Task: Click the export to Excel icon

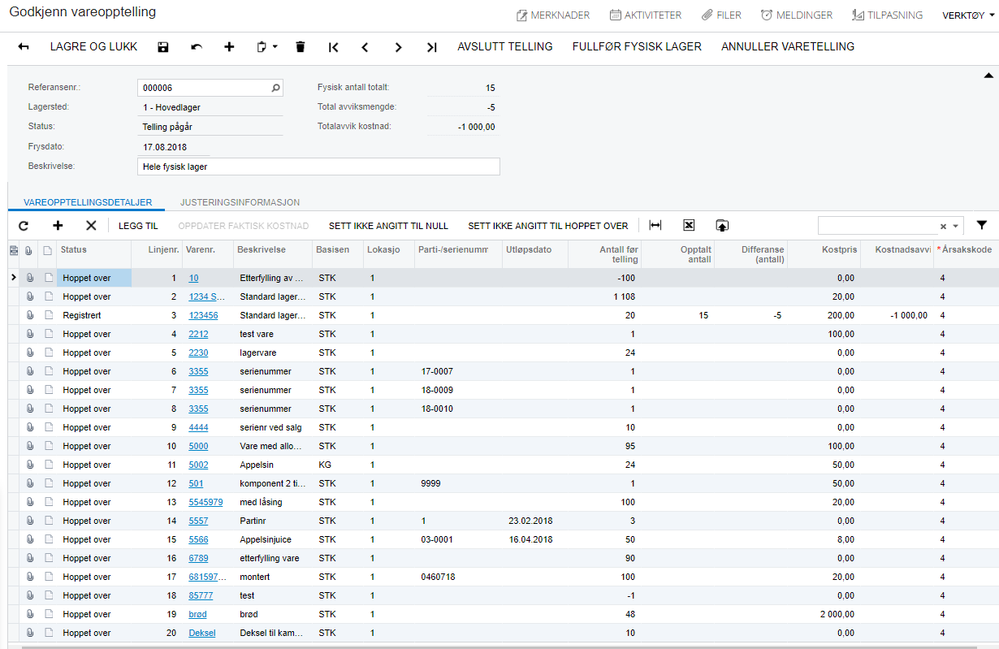Action: click(x=689, y=225)
